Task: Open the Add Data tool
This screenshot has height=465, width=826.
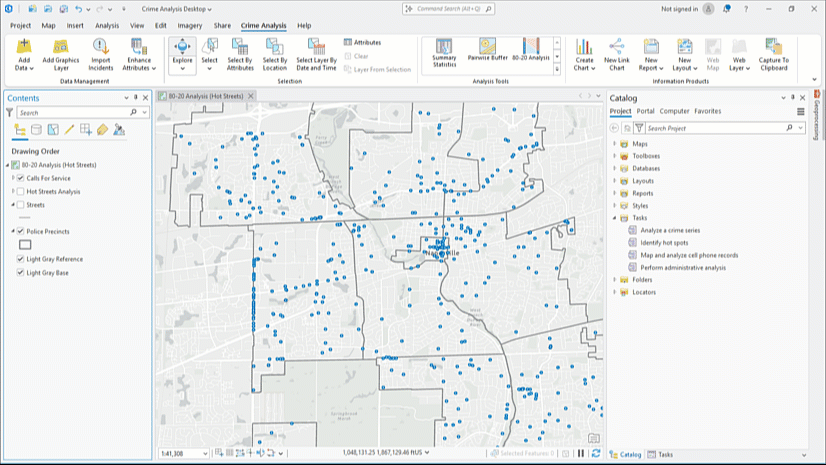Action: pyautogui.click(x=24, y=55)
